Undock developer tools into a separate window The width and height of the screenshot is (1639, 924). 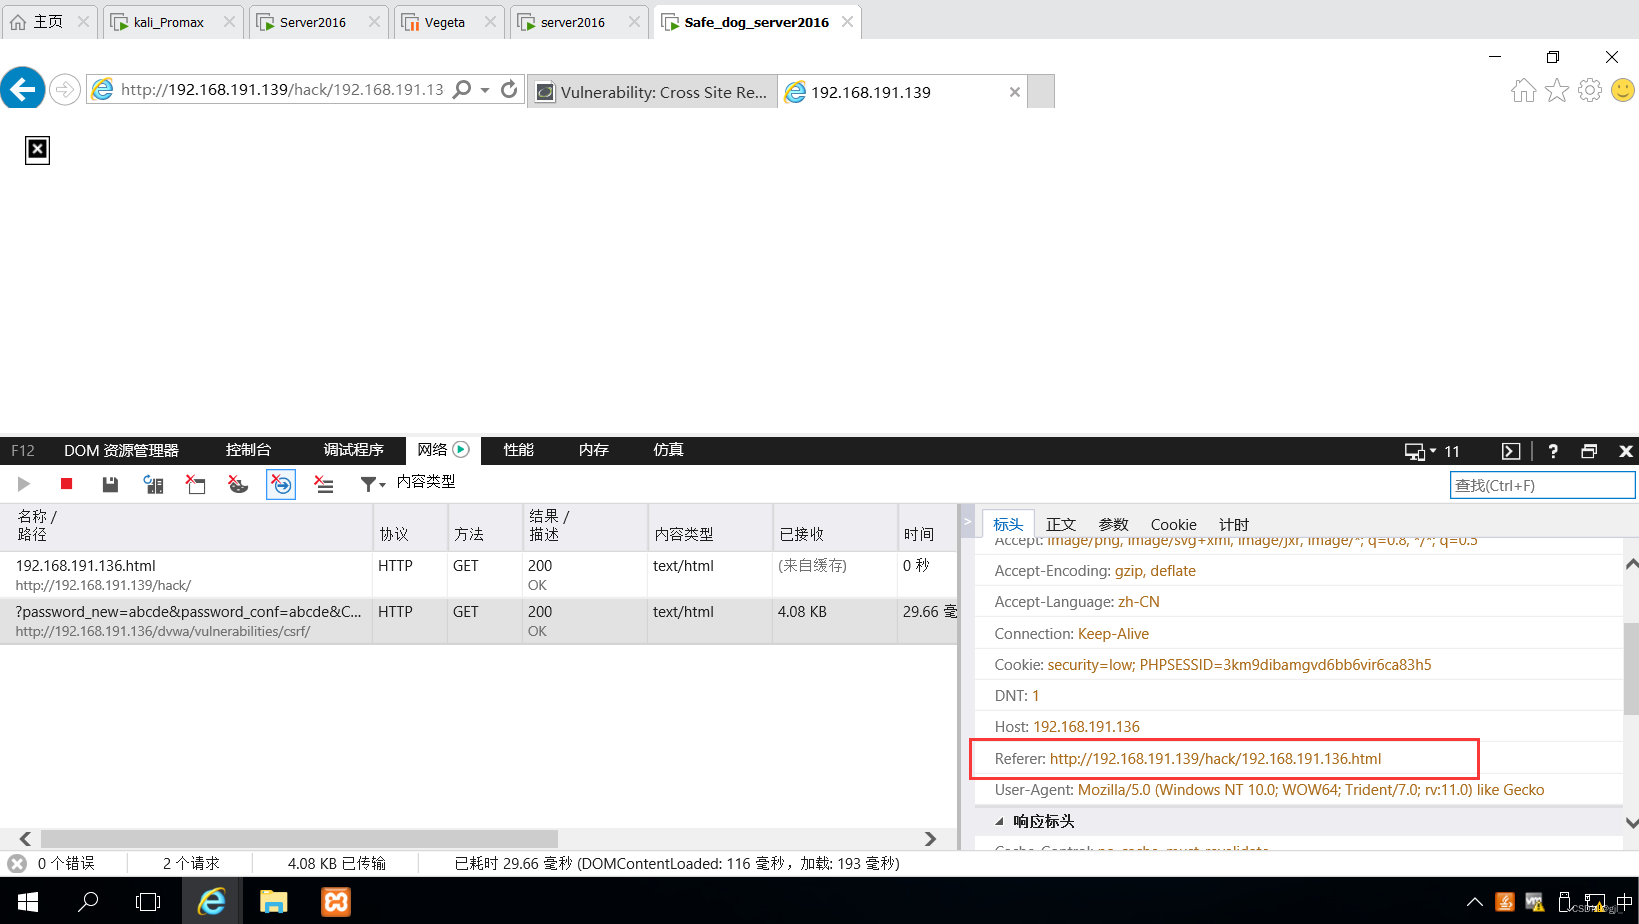1589,450
